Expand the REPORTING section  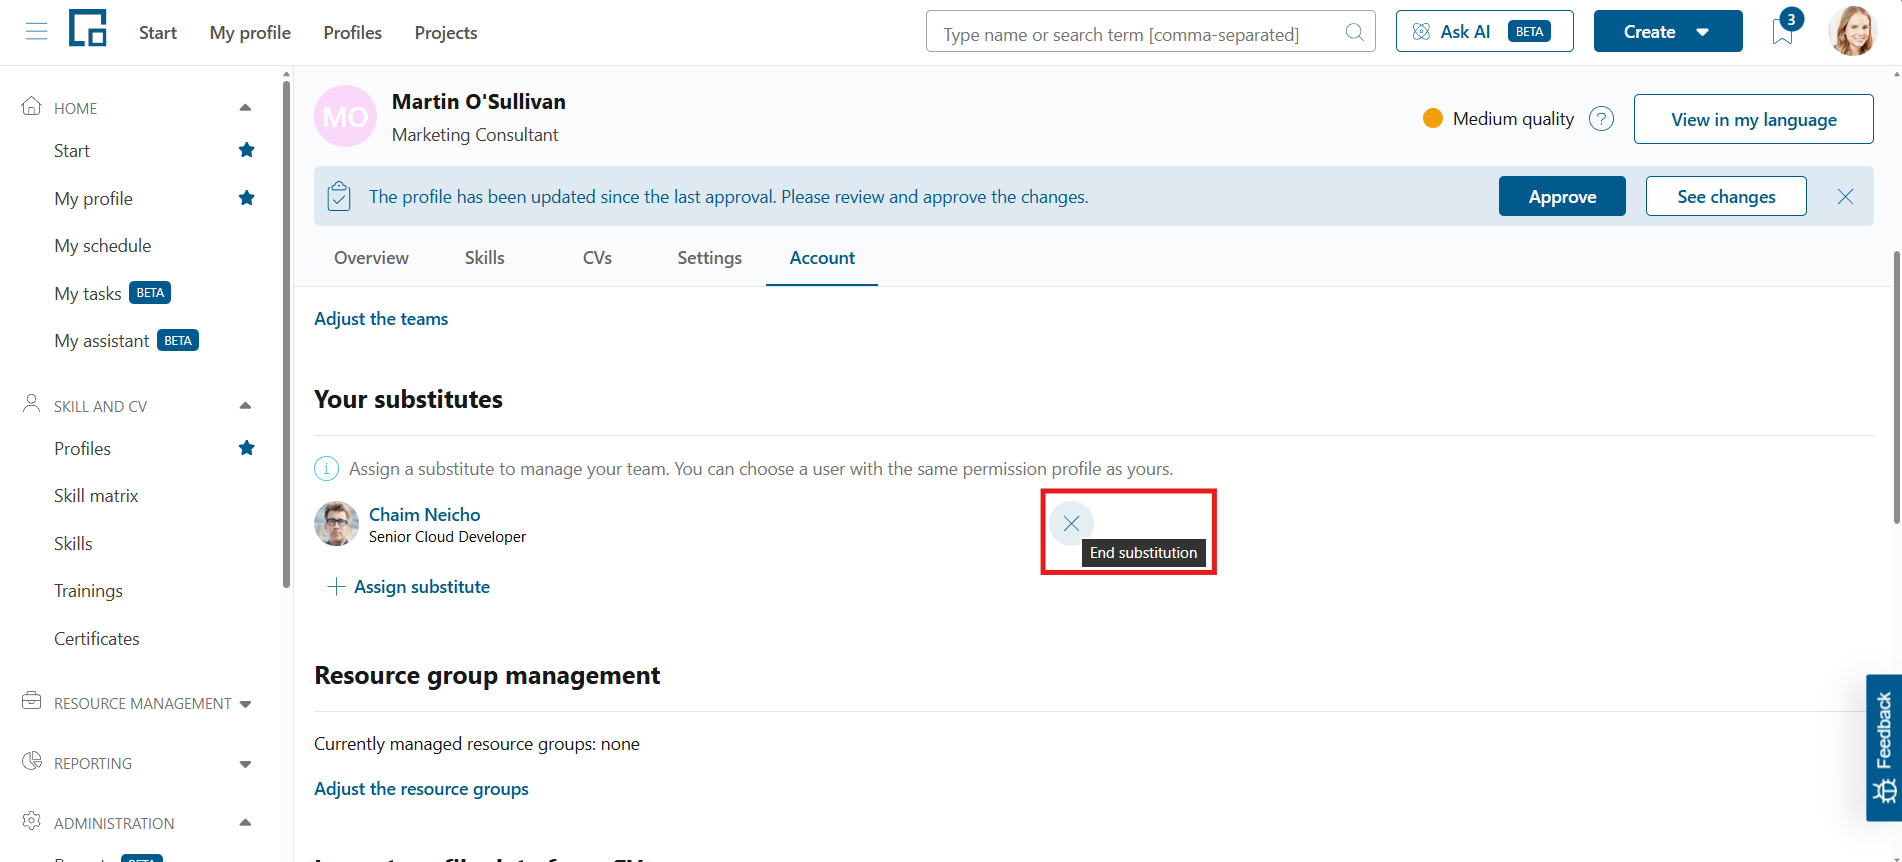(x=245, y=764)
